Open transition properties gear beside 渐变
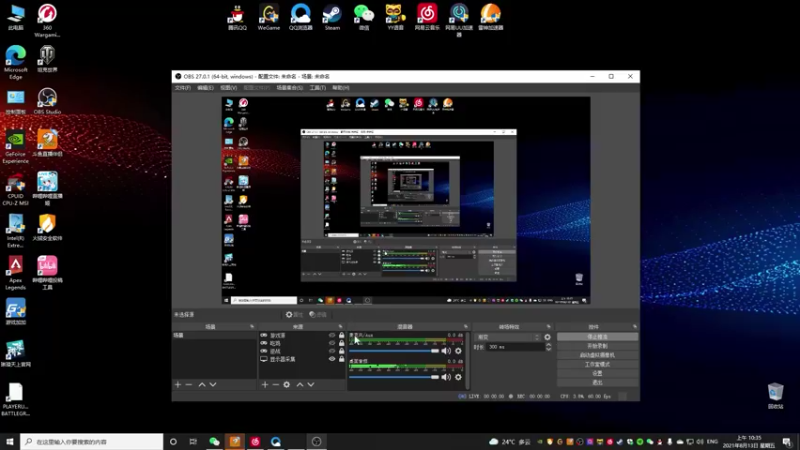Viewport: 800px width, 450px height. coord(547,337)
